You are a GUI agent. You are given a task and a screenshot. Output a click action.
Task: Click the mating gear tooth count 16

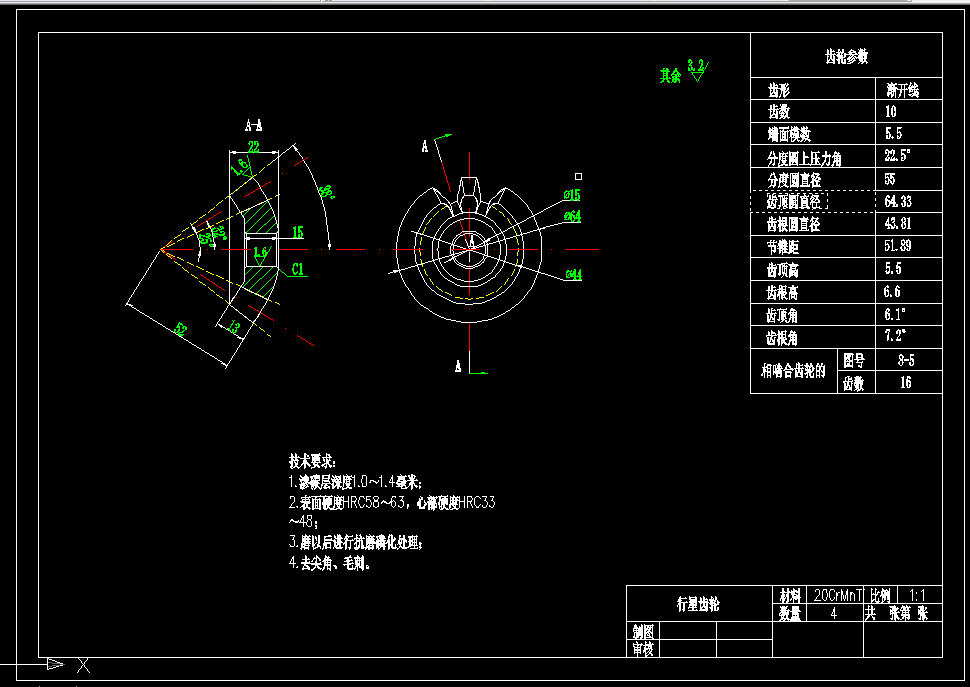906,383
